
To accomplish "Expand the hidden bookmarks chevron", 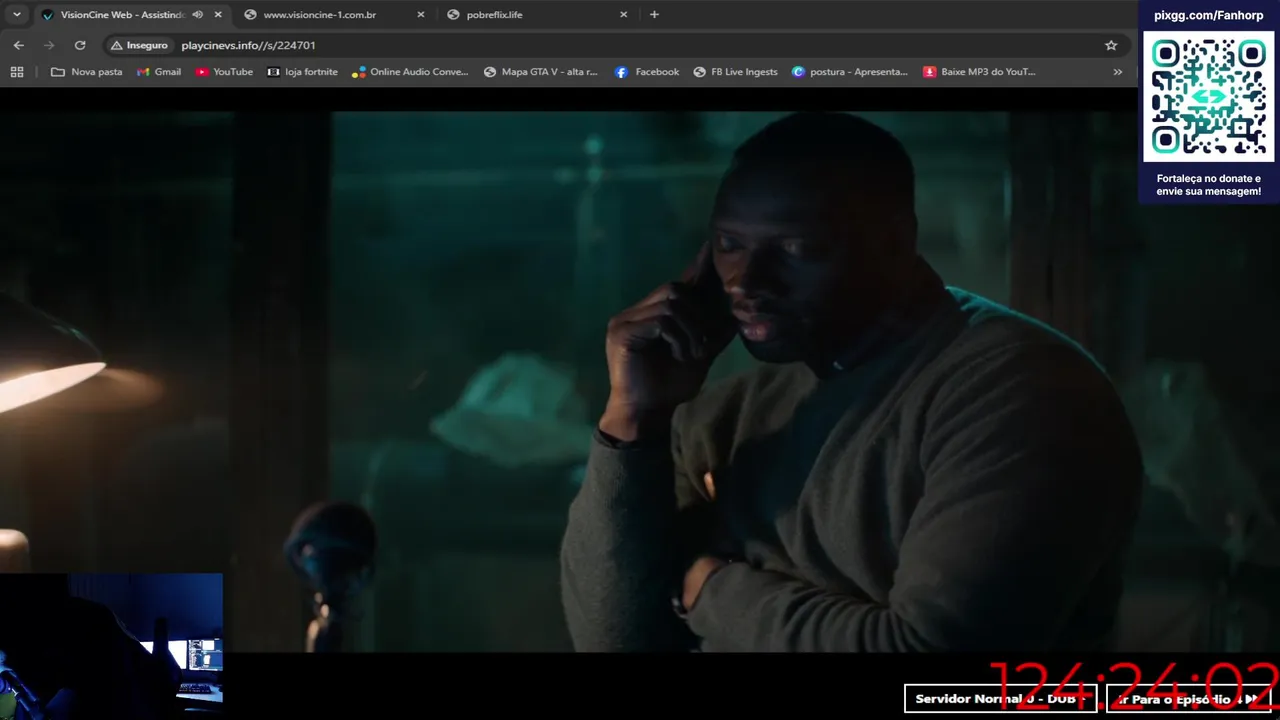I will coord(1117,72).
